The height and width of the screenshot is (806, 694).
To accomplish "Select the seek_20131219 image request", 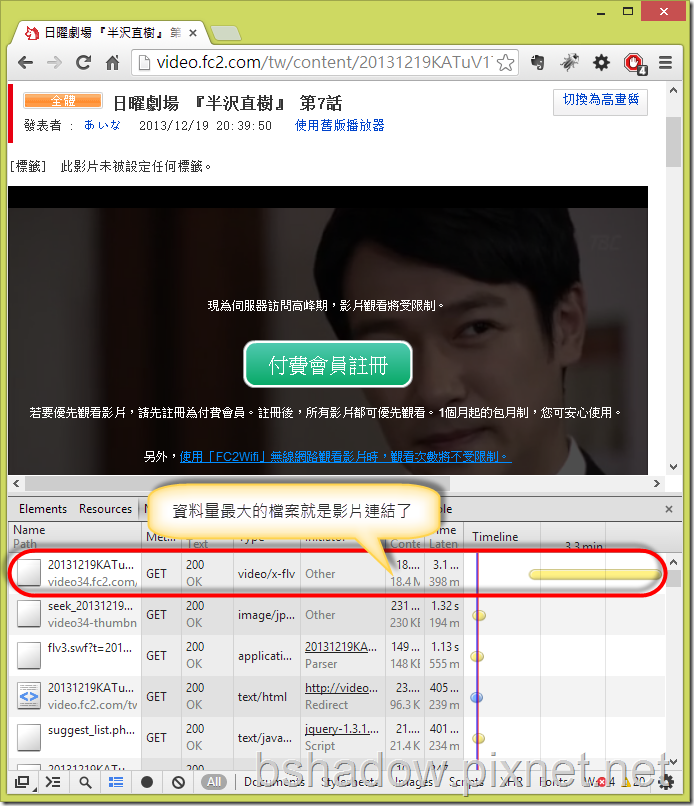I will coord(336,615).
